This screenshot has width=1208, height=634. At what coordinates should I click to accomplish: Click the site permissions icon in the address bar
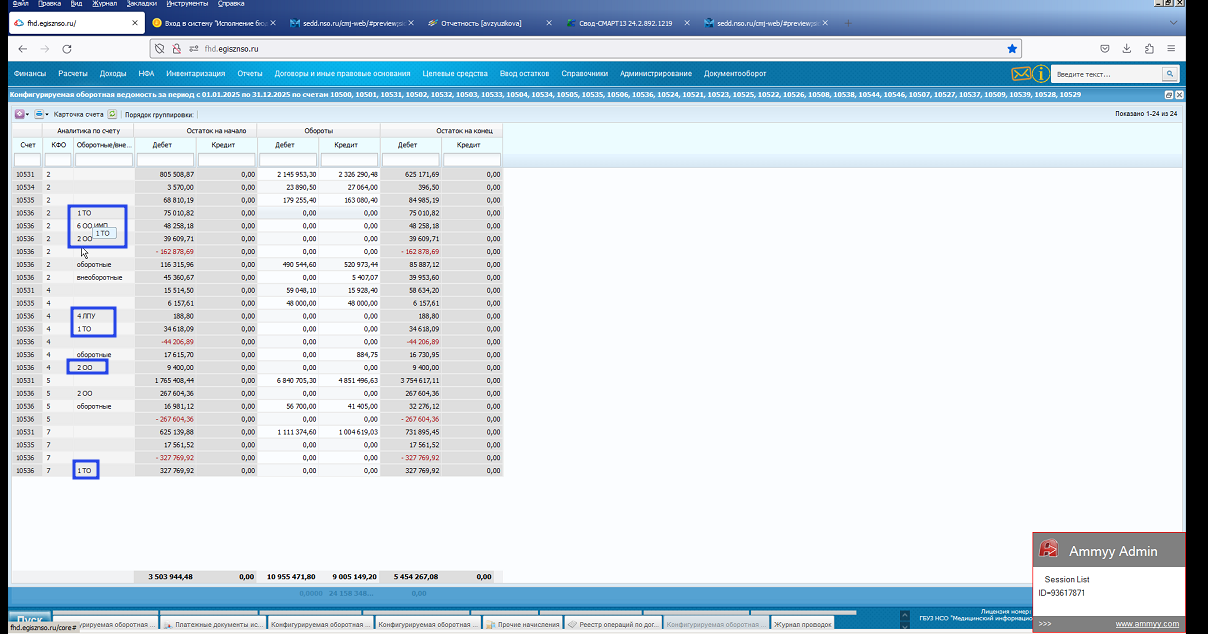pyautogui.click(x=192, y=48)
